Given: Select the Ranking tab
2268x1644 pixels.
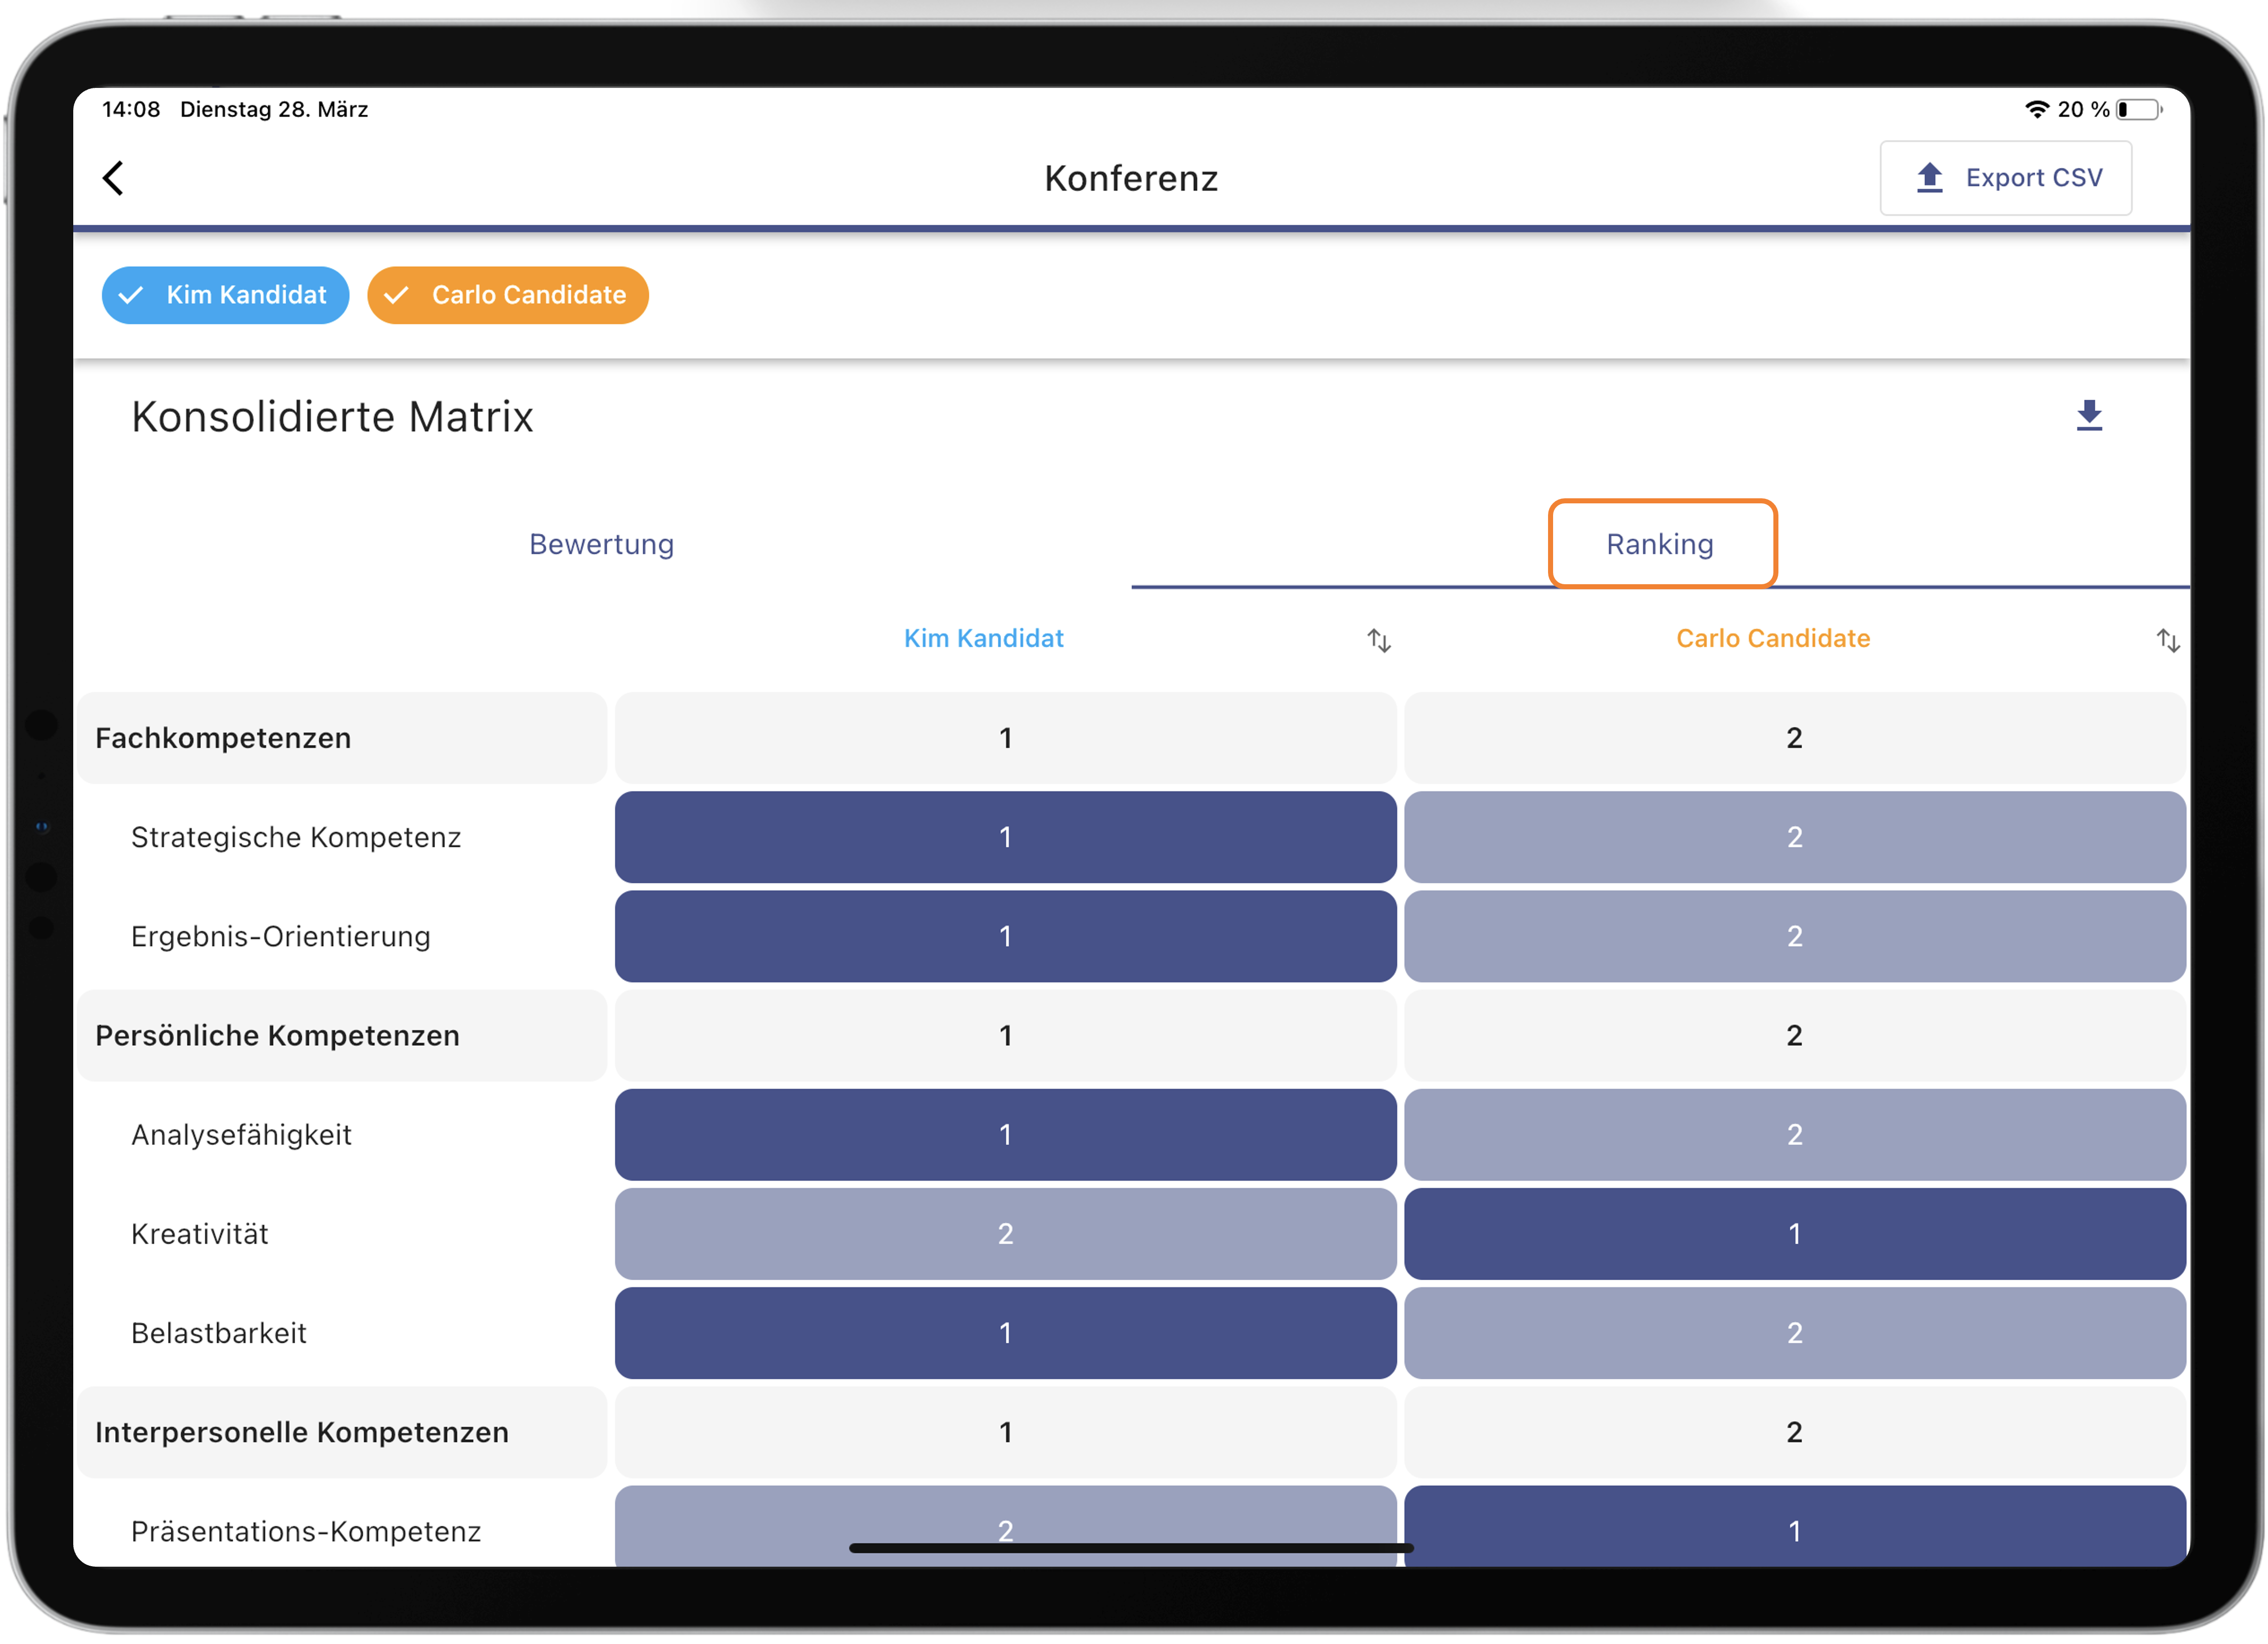Looking at the screenshot, I should click(1660, 544).
